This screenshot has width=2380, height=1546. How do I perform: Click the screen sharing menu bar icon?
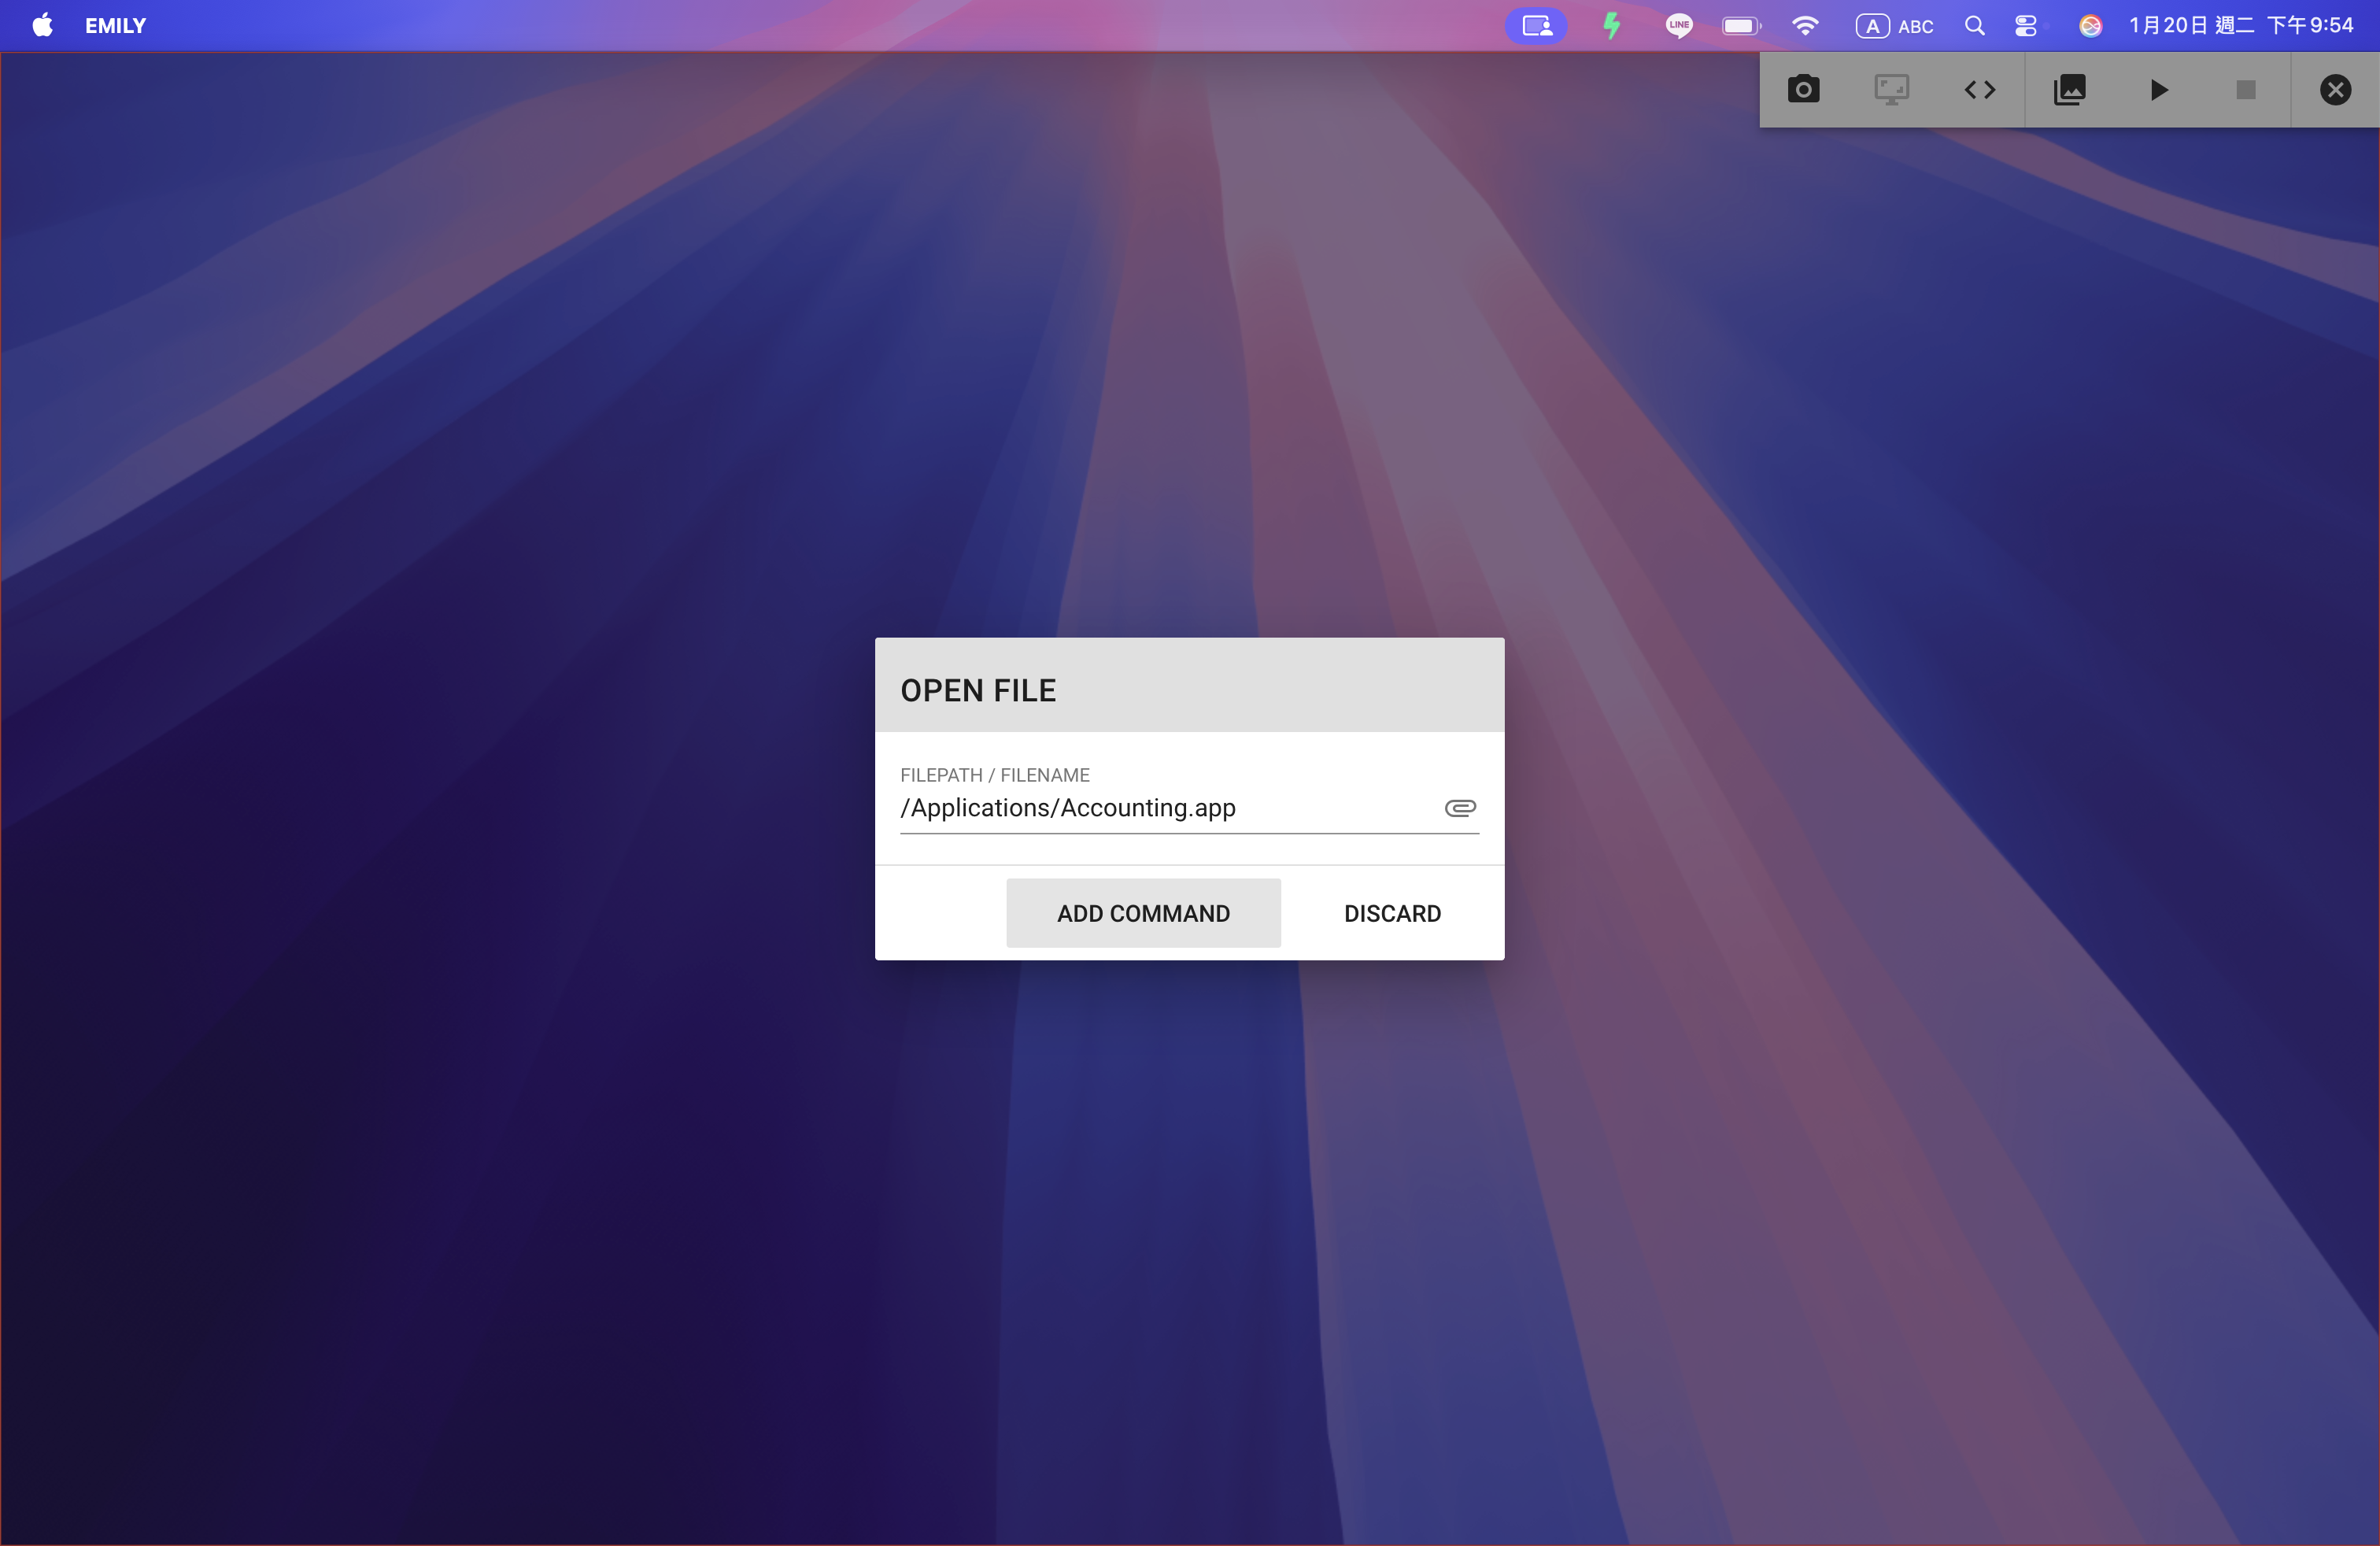tap(1536, 26)
